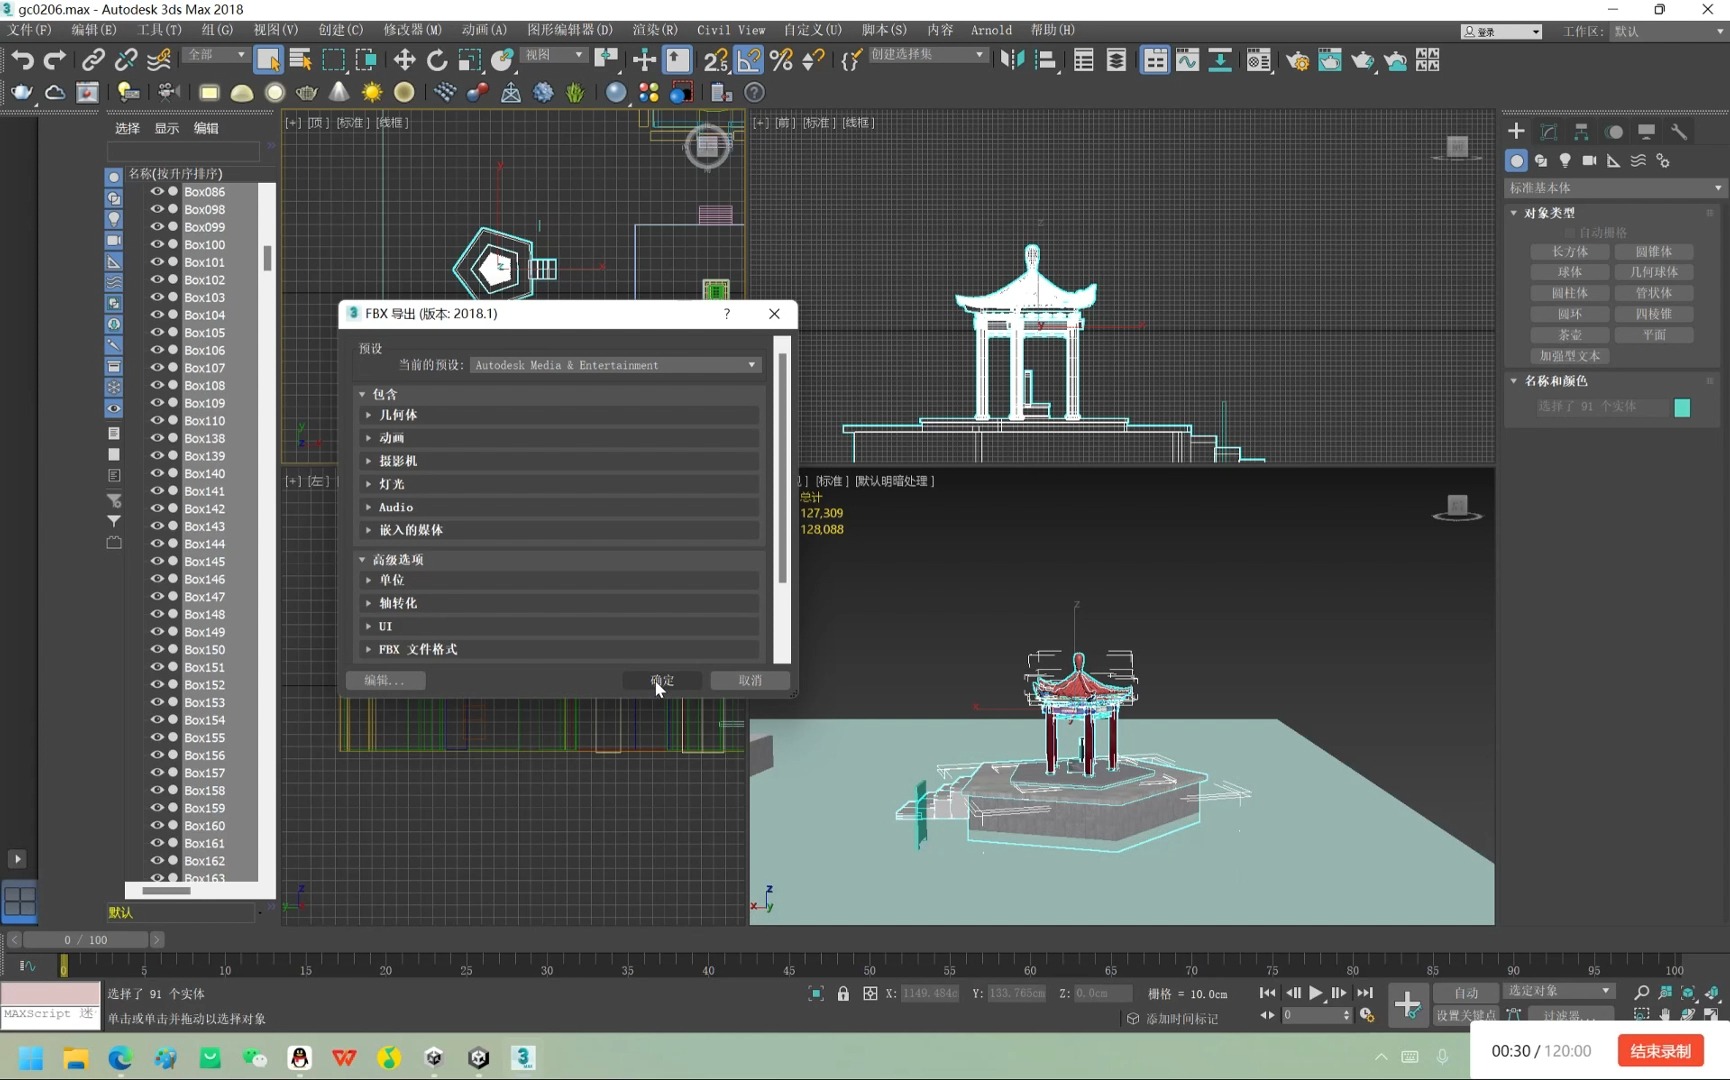Toggle visibility eye of Box105
The width and height of the screenshot is (1730, 1080).
click(x=157, y=332)
